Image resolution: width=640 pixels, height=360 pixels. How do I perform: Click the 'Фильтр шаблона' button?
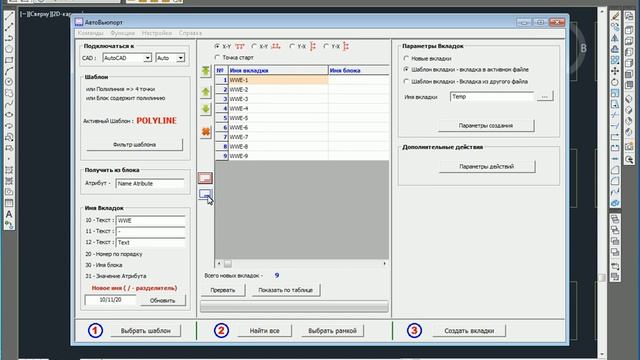coord(134,144)
